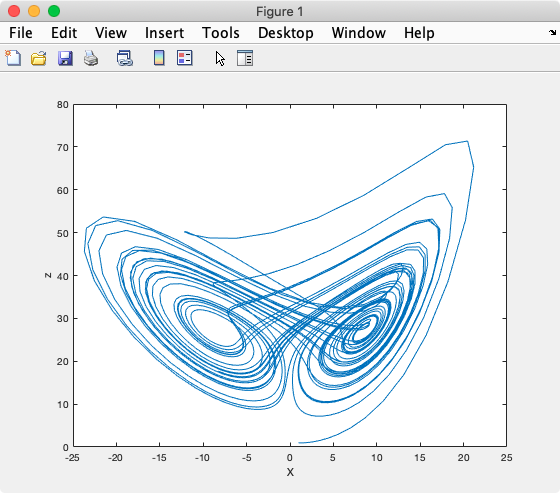560x493 pixels.
Task: Open the Desktop menu
Action: click(286, 33)
